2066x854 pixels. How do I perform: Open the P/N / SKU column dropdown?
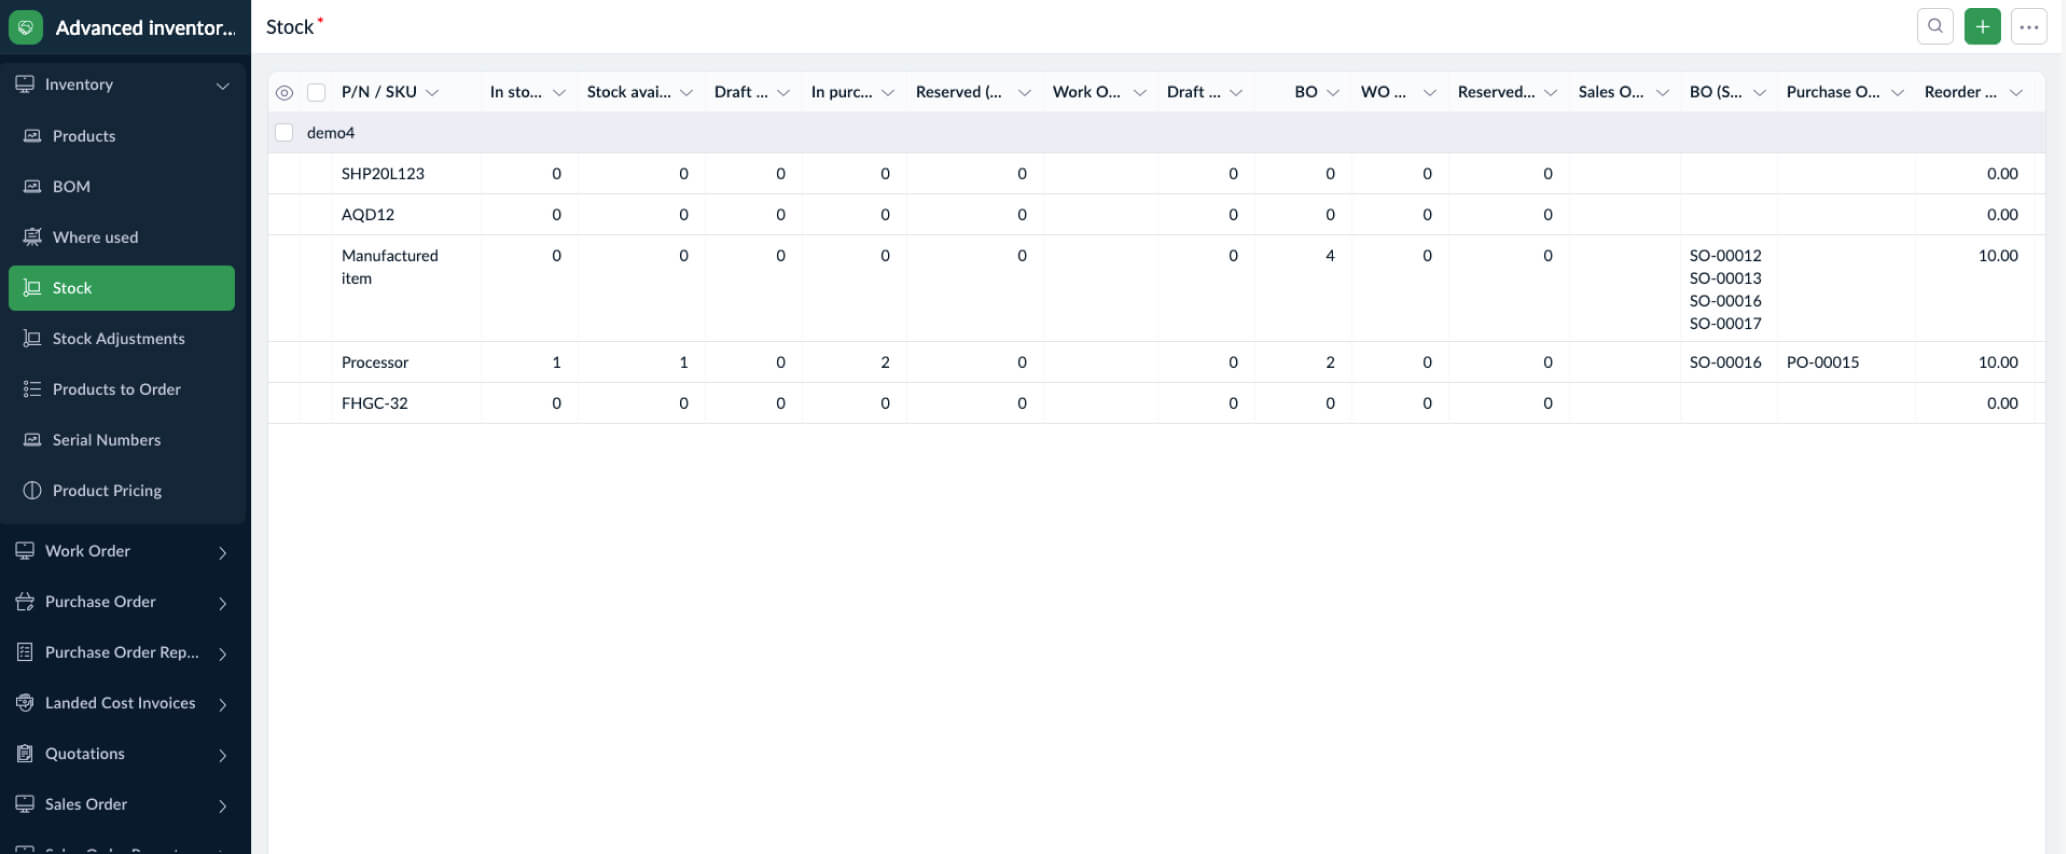(432, 93)
